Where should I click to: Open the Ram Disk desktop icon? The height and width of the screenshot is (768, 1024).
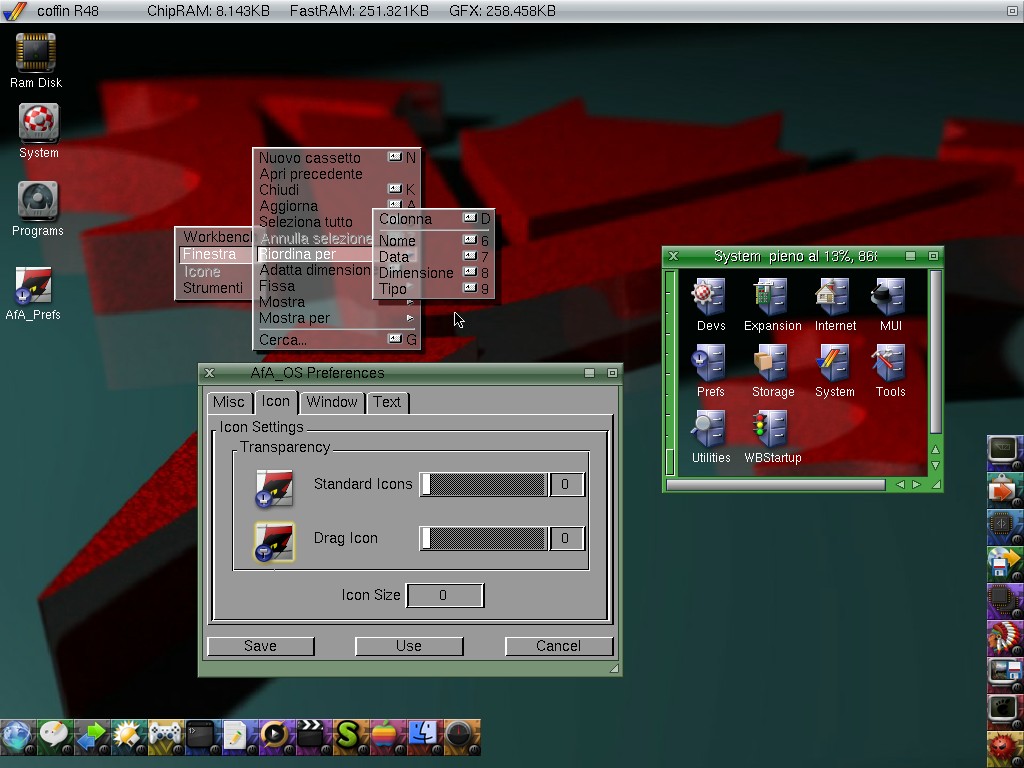(x=36, y=53)
